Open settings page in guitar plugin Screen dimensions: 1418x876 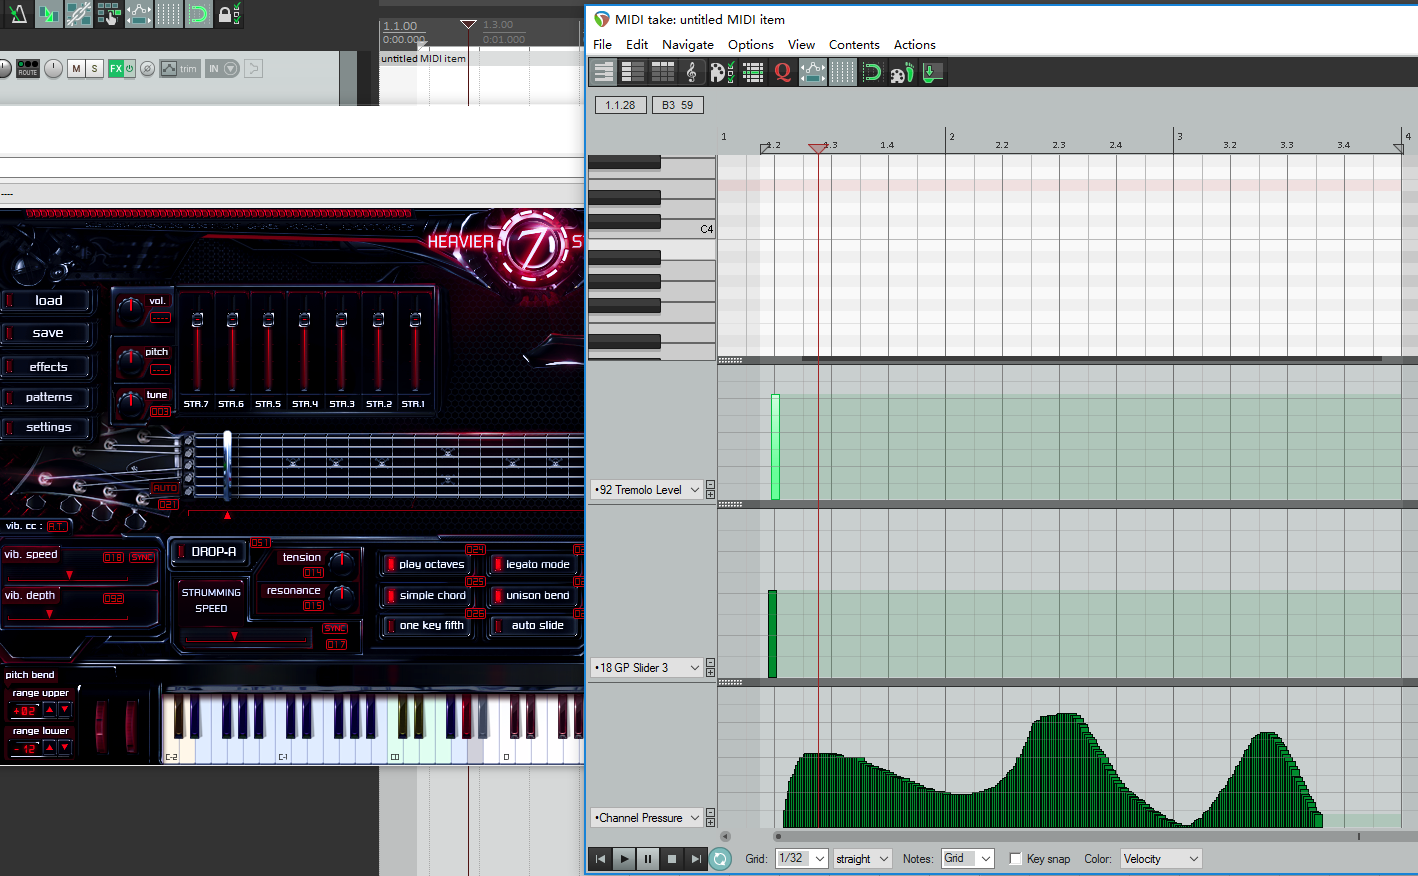click(x=48, y=427)
